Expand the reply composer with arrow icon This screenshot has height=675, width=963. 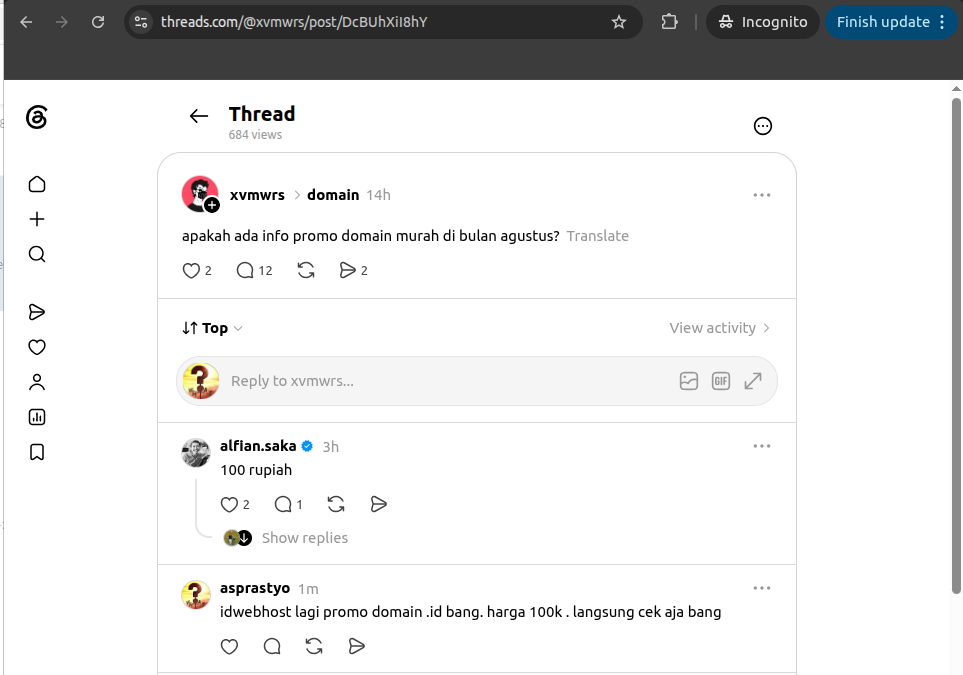tap(753, 381)
